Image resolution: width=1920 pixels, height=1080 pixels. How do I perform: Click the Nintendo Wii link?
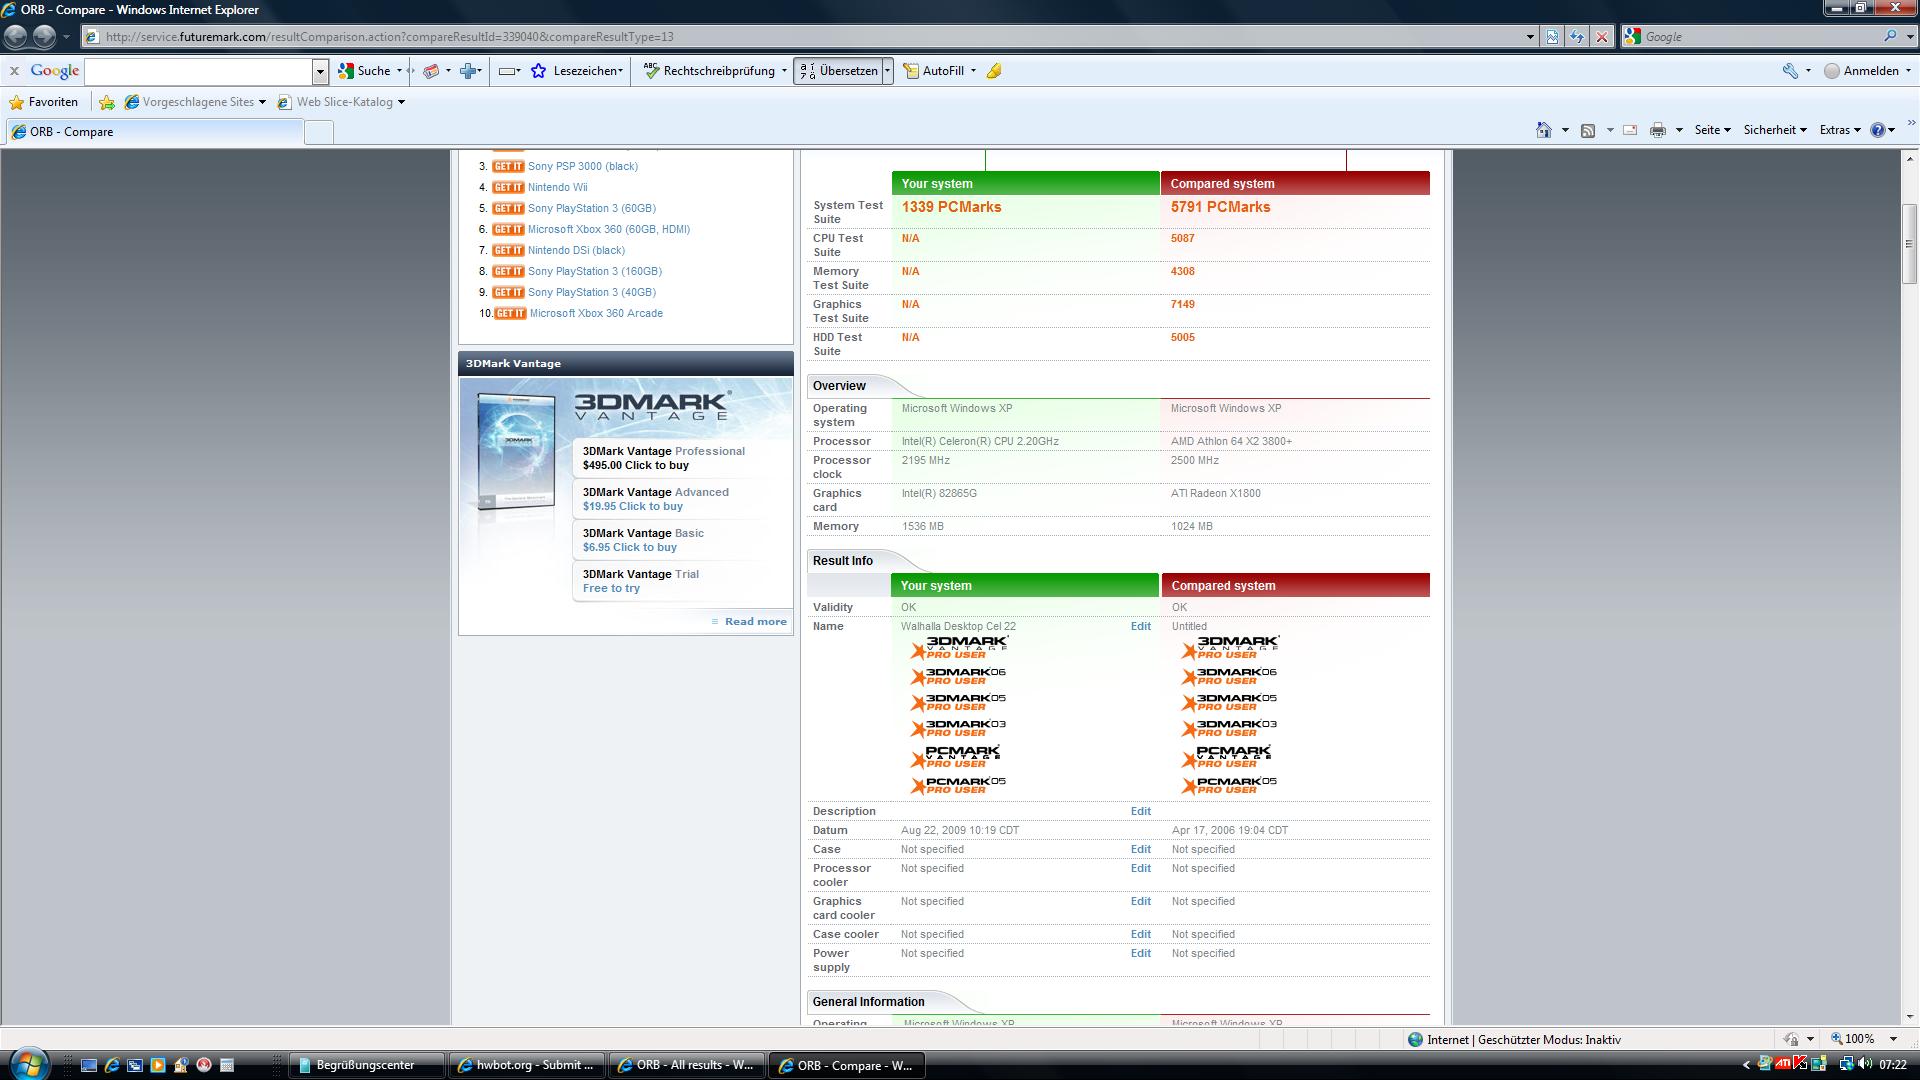[x=558, y=187]
